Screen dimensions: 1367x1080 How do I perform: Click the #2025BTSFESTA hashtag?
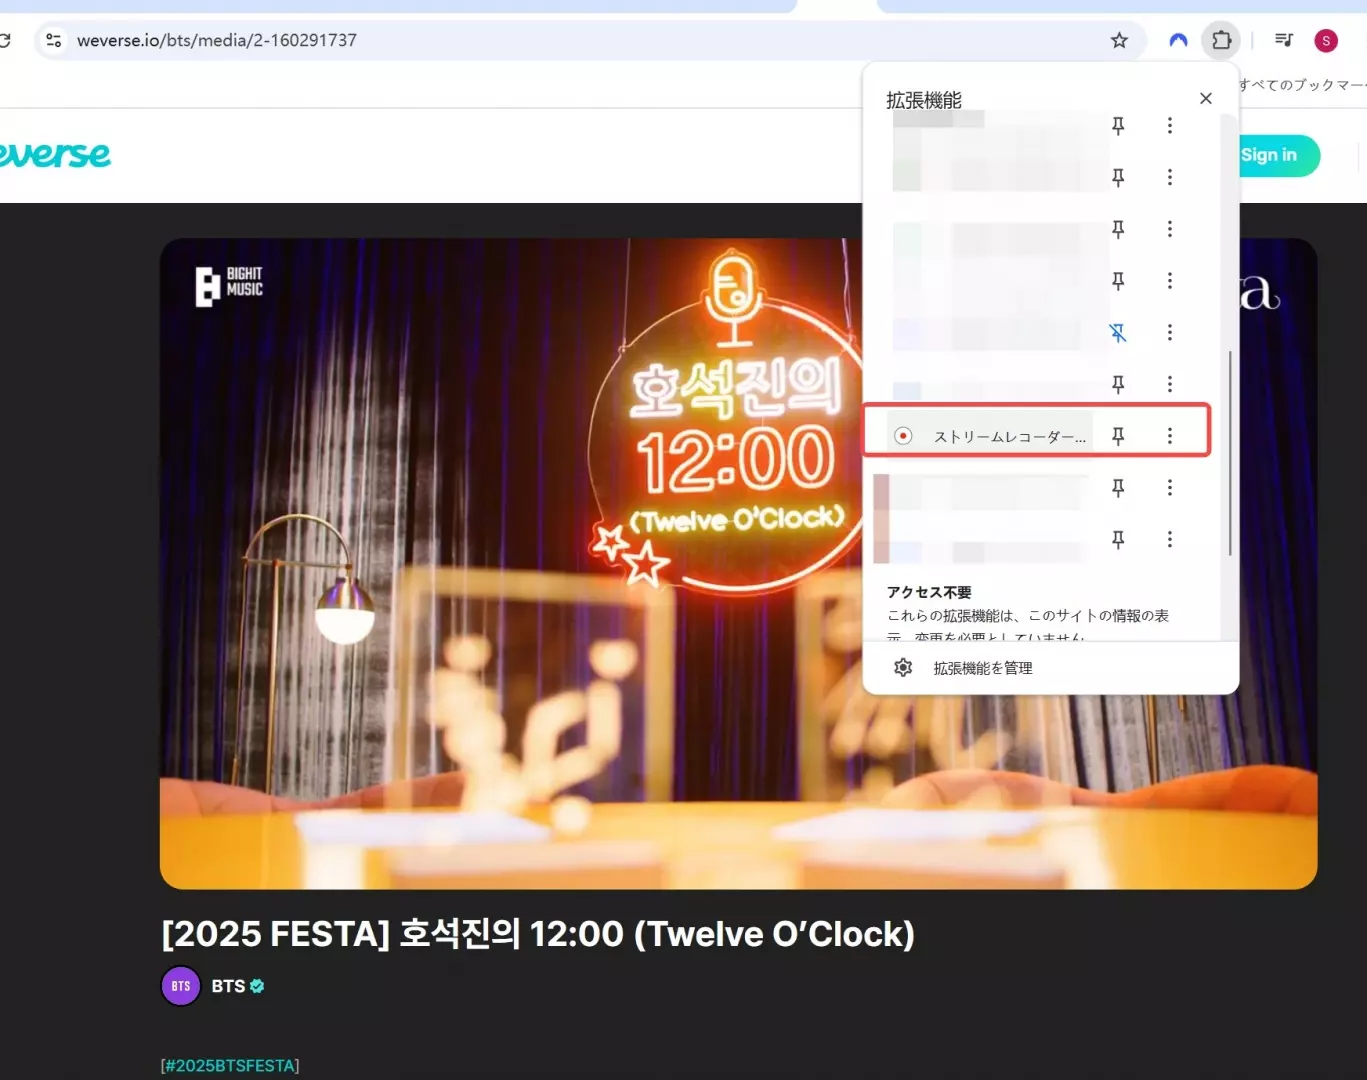pos(230,1066)
